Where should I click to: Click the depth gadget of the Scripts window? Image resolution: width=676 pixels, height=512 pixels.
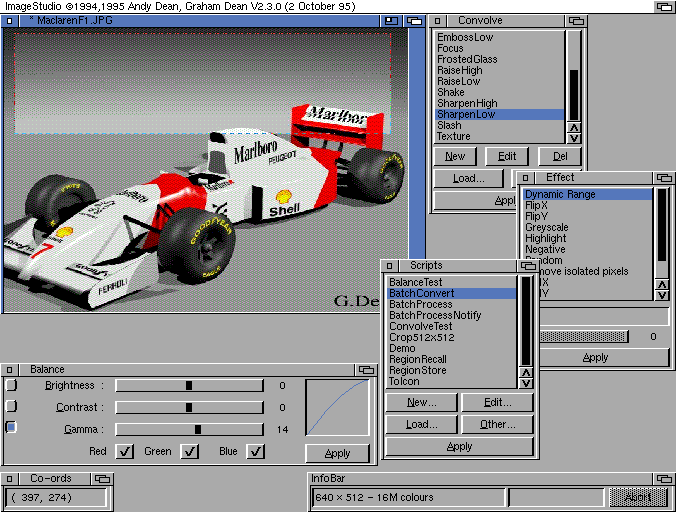click(x=528, y=265)
